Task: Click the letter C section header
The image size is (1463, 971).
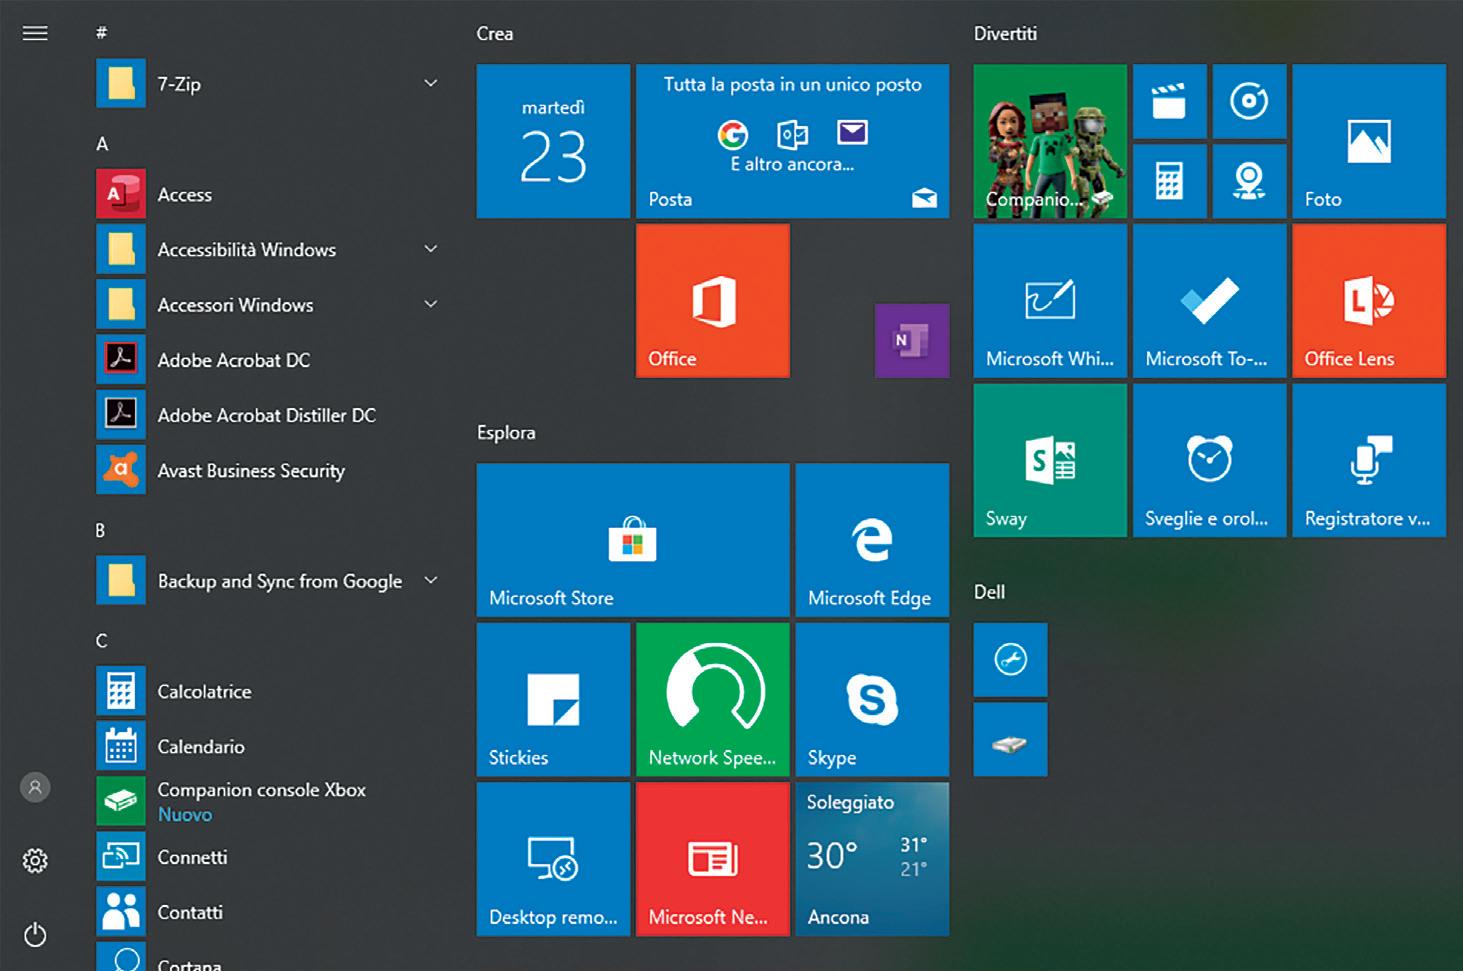Action: pos(101,640)
